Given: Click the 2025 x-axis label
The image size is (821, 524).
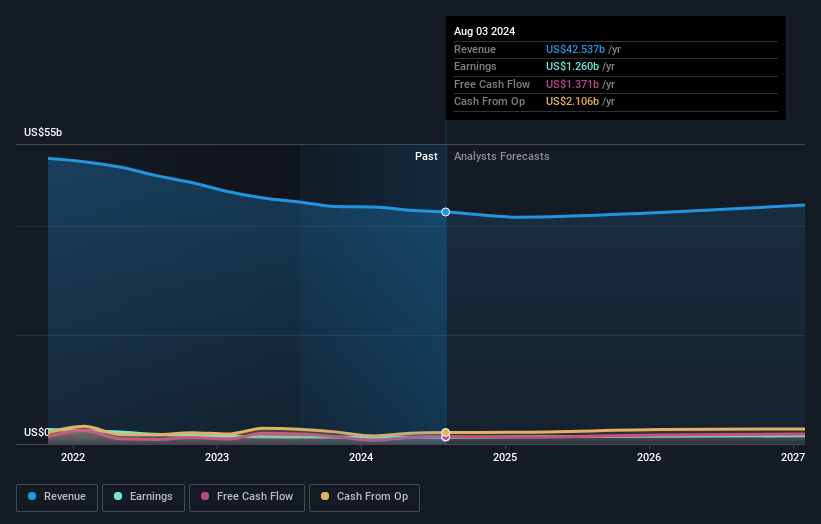Looking at the screenshot, I should pyautogui.click(x=505, y=457).
